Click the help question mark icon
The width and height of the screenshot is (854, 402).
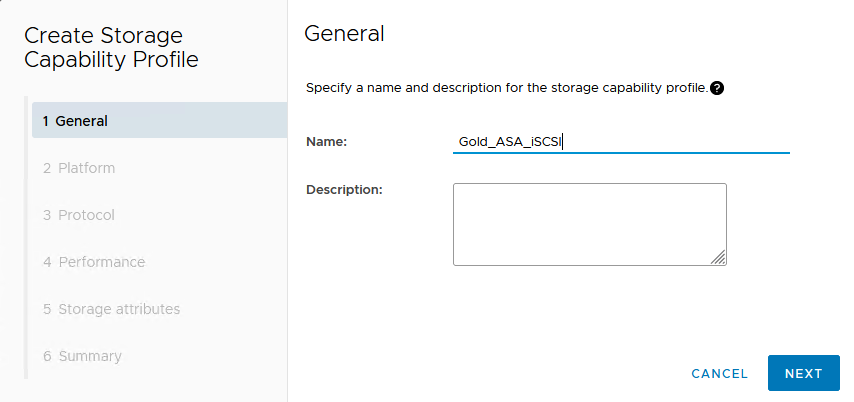click(x=717, y=88)
